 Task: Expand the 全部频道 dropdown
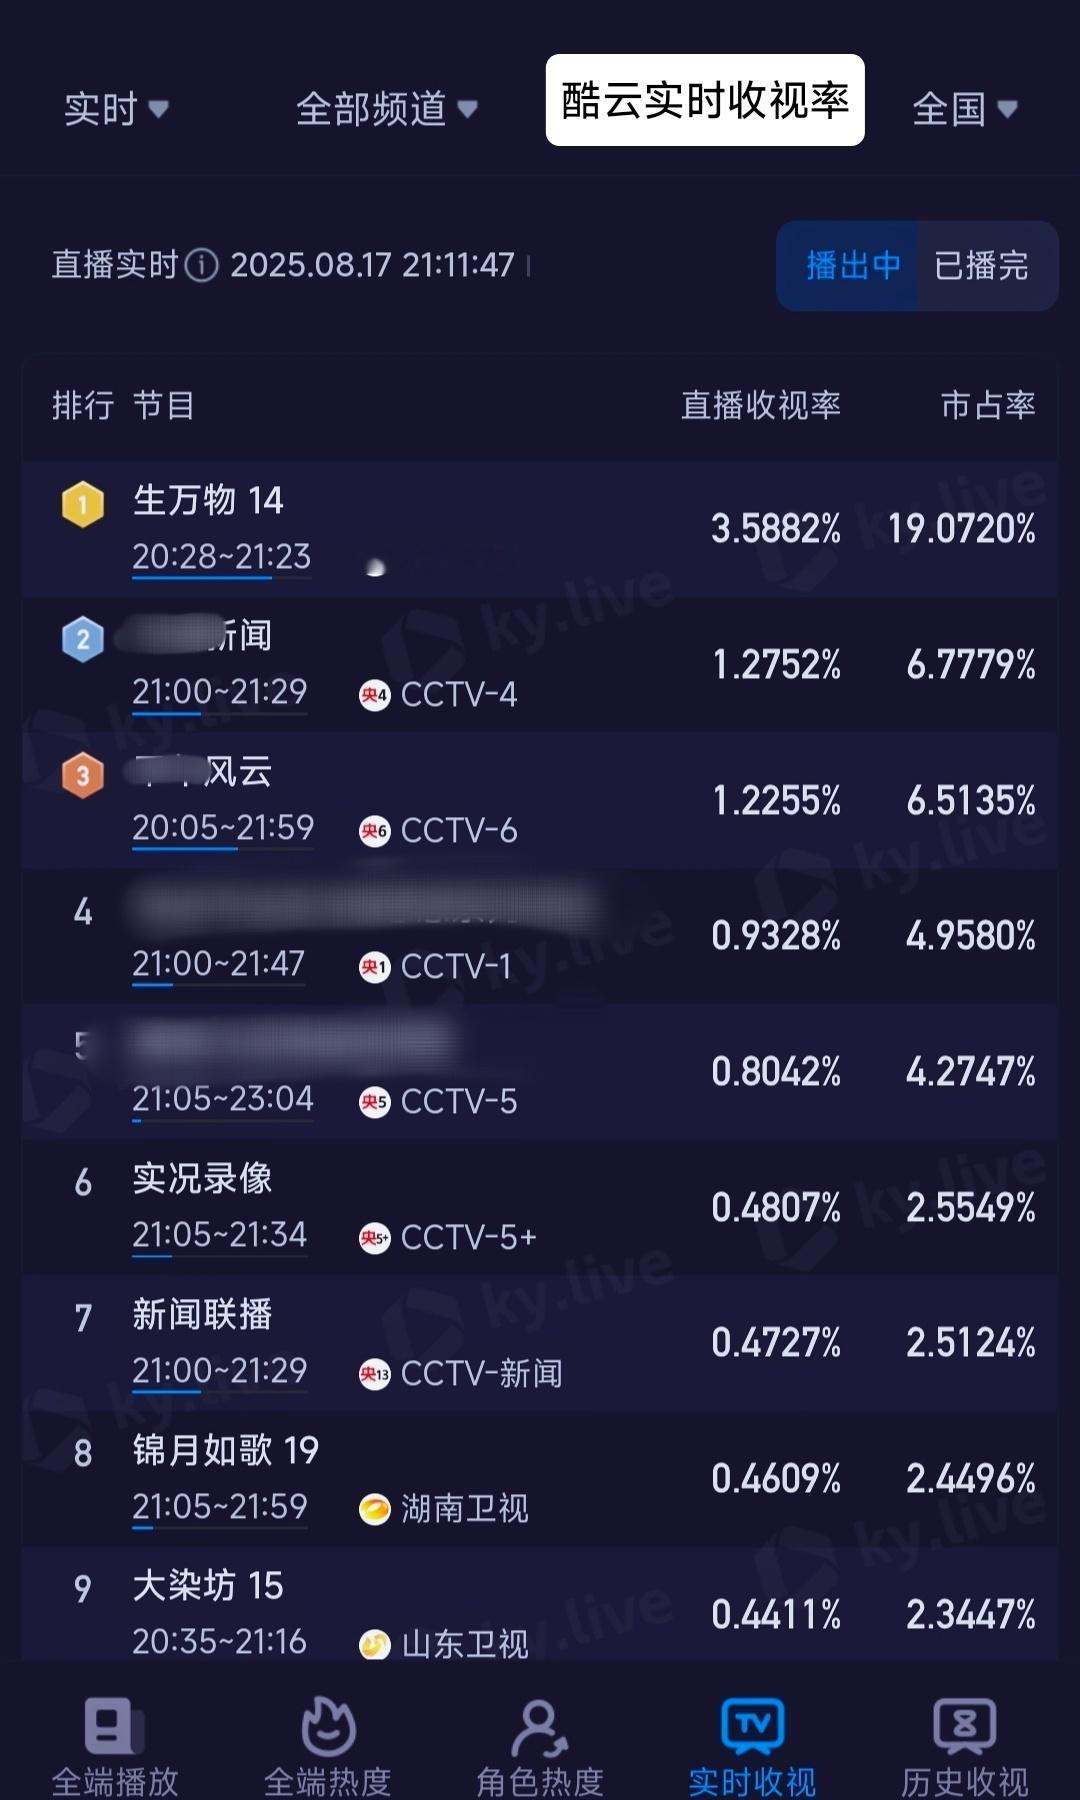click(x=386, y=109)
